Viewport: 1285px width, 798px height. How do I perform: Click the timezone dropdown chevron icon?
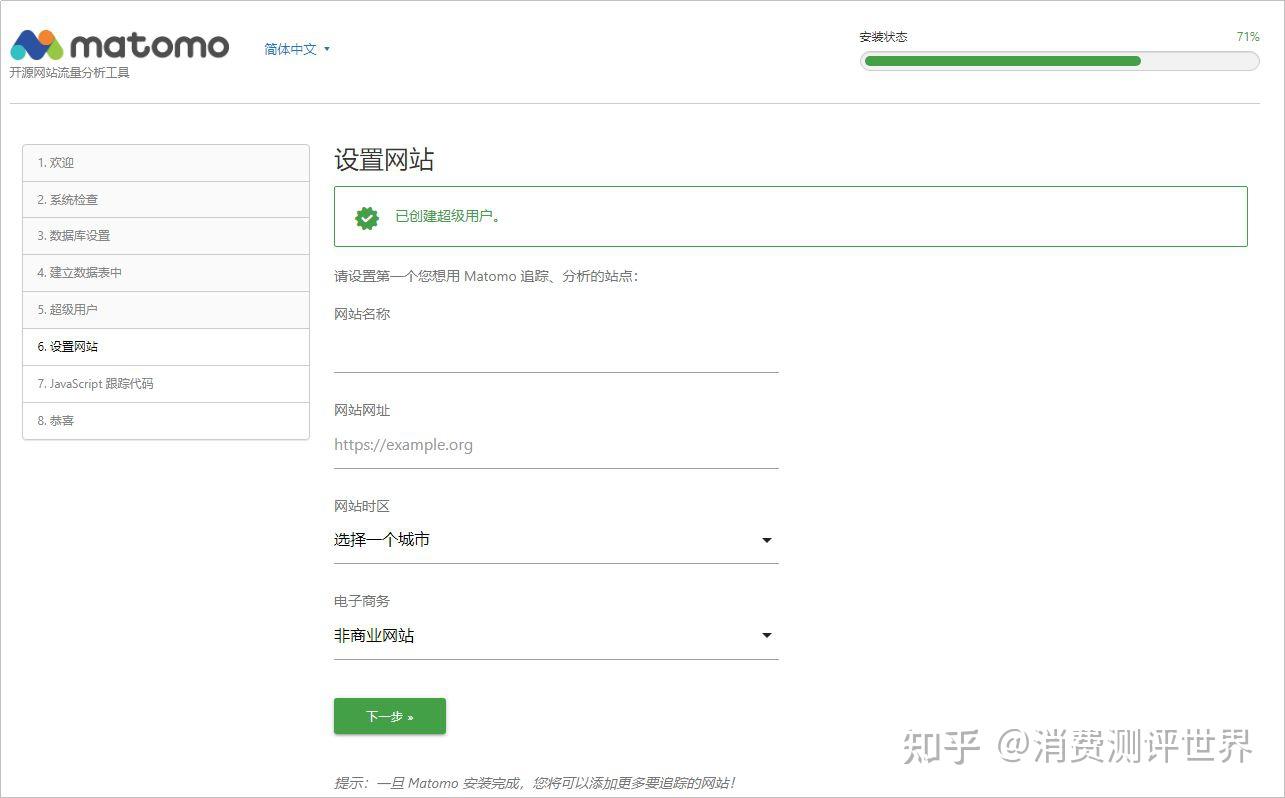(x=767, y=540)
